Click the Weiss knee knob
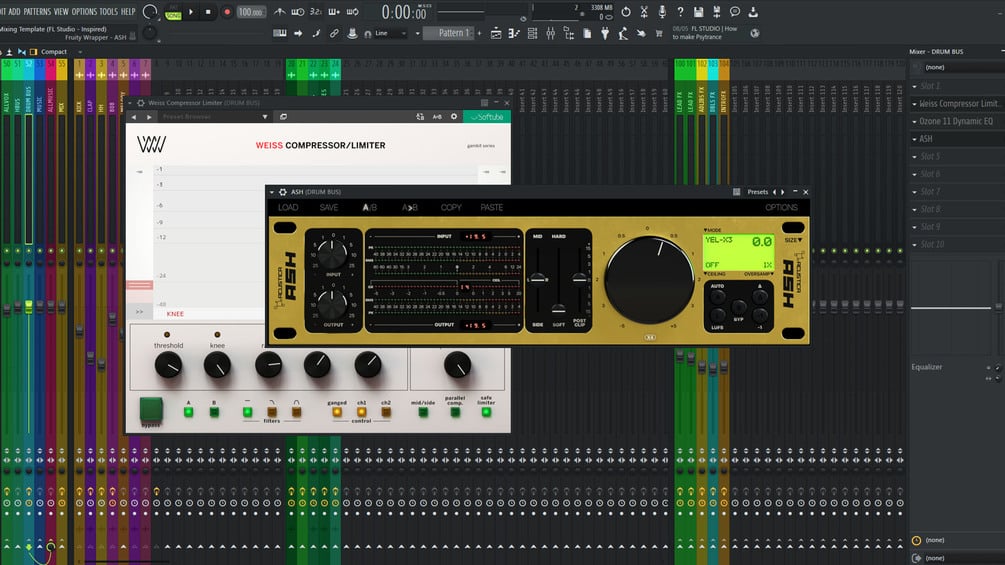Image resolution: width=1005 pixels, height=565 pixels. tap(217, 365)
